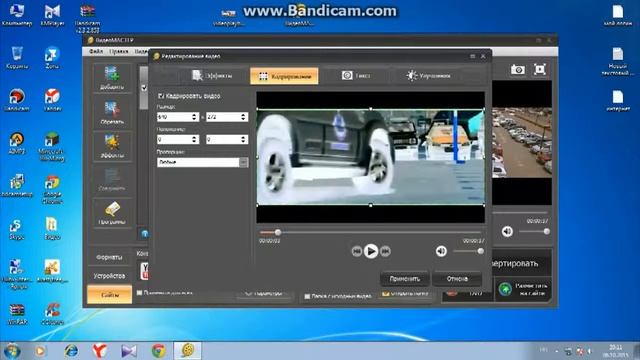Click the fullscreen icon in main window
This screenshot has height=360, width=640.
[540, 69]
